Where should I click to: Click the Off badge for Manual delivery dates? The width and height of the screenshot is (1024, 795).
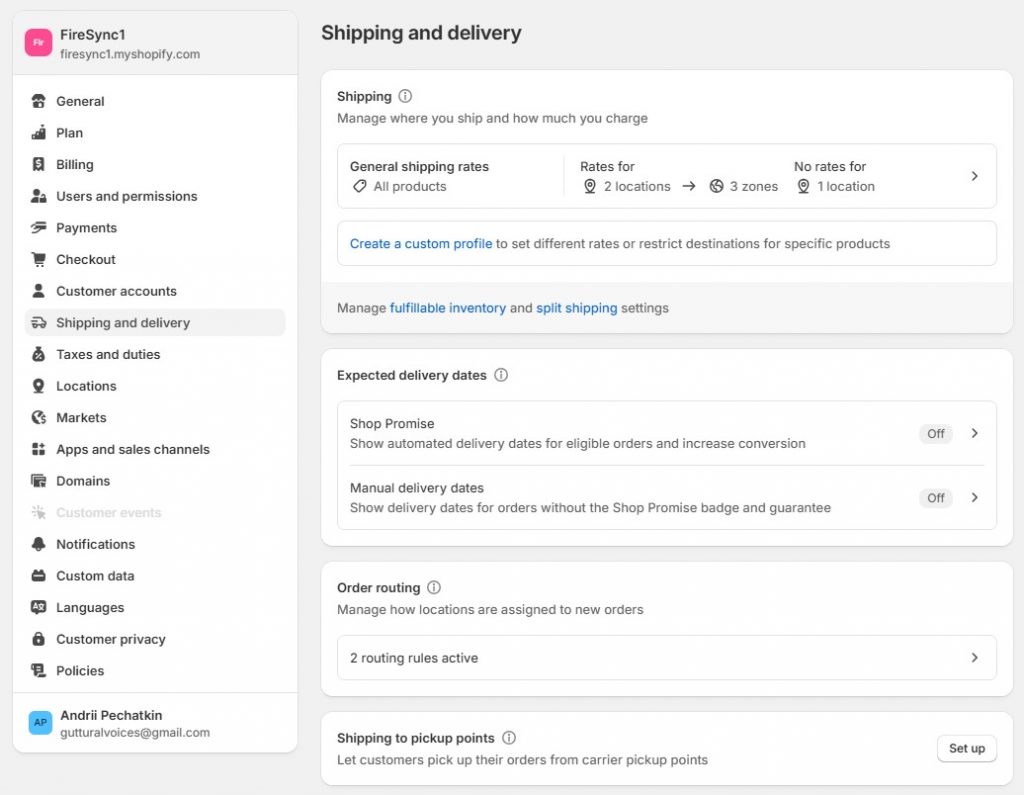pos(935,498)
